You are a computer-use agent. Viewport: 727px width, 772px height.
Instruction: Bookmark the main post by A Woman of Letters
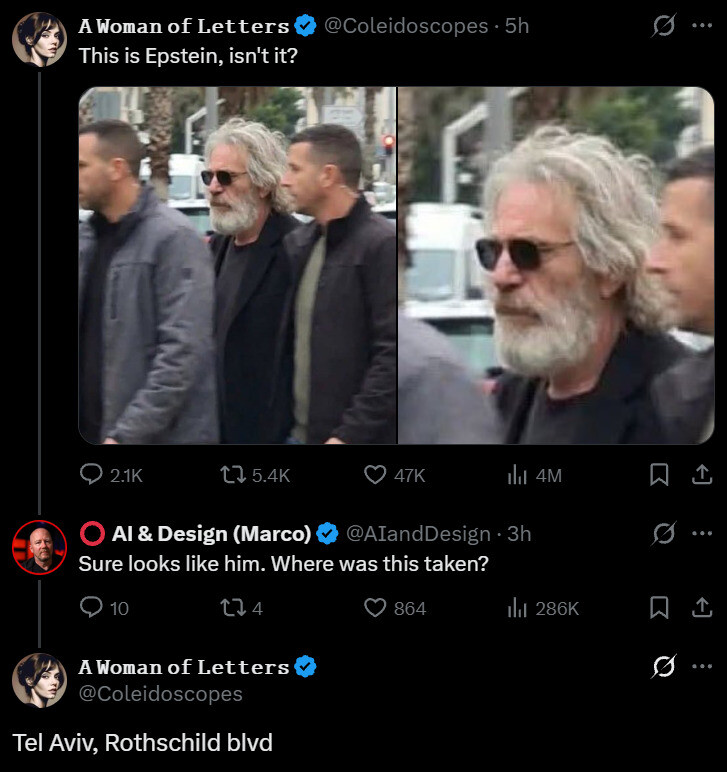pos(659,475)
